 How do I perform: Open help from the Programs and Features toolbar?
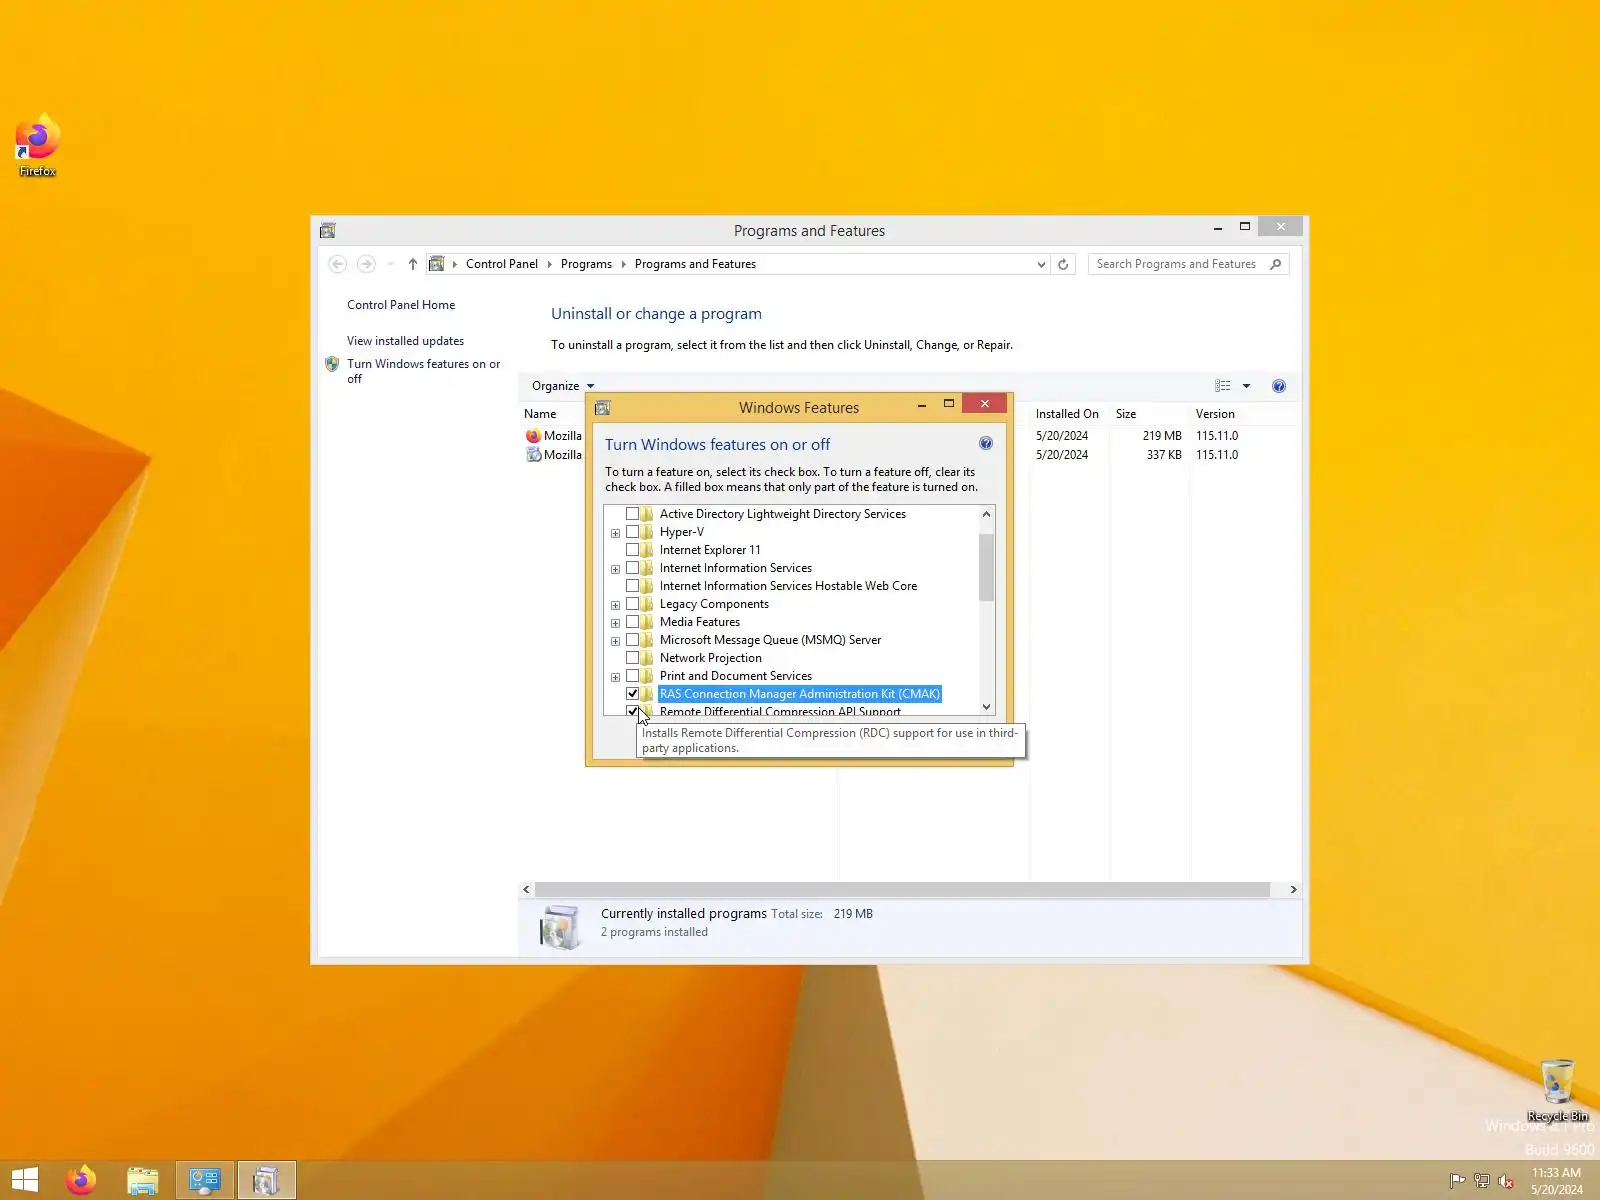[1278, 386]
